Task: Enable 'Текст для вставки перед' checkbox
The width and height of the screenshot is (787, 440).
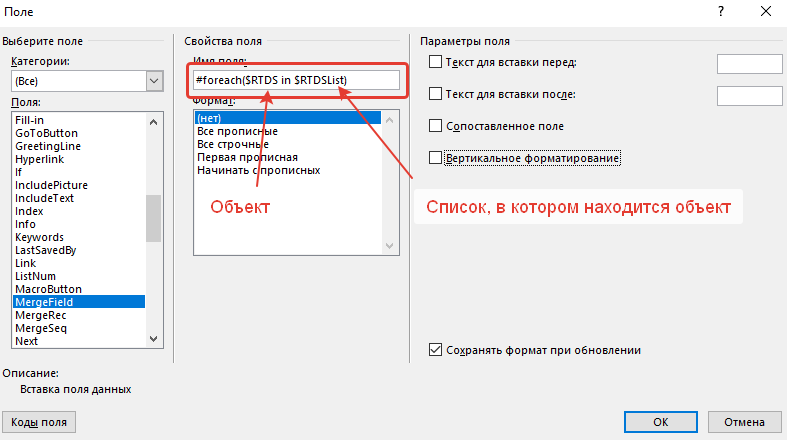Action: pyautogui.click(x=435, y=63)
